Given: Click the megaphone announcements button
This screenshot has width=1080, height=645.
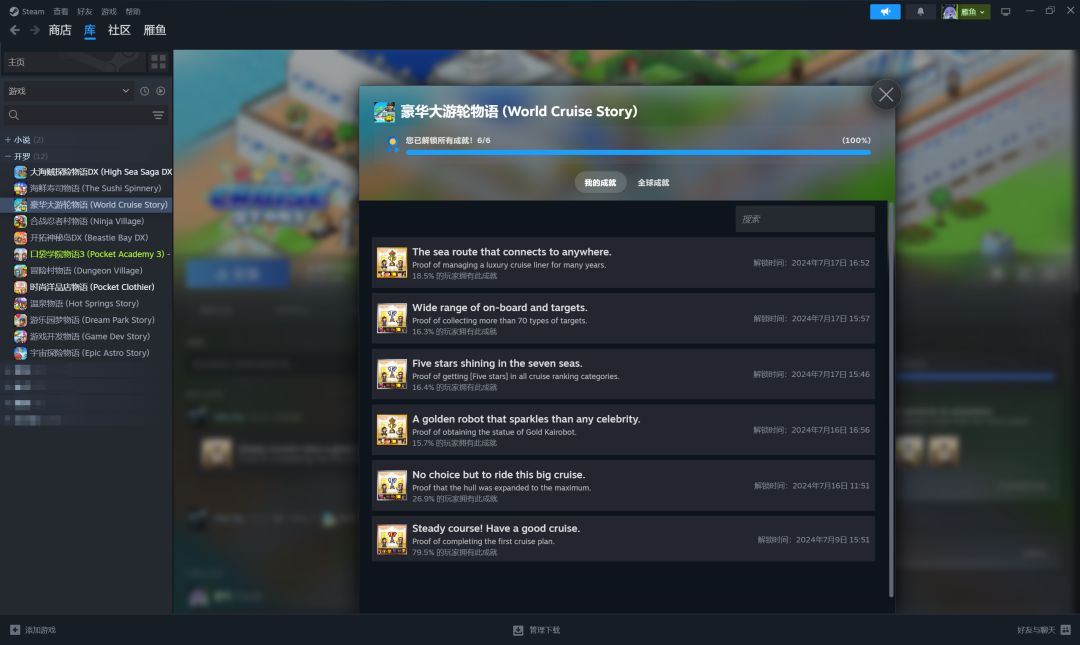Looking at the screenshot, I should pos(885,12).
